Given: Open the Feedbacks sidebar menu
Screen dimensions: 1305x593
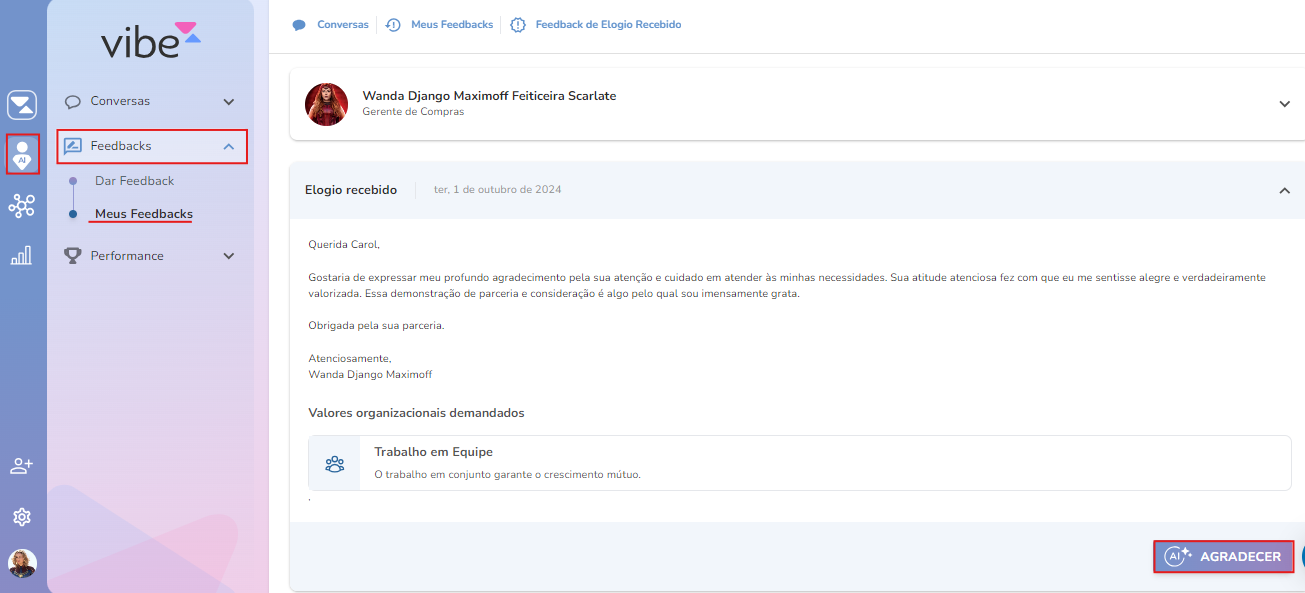Looking at the screenshot, I should point(151,146).
